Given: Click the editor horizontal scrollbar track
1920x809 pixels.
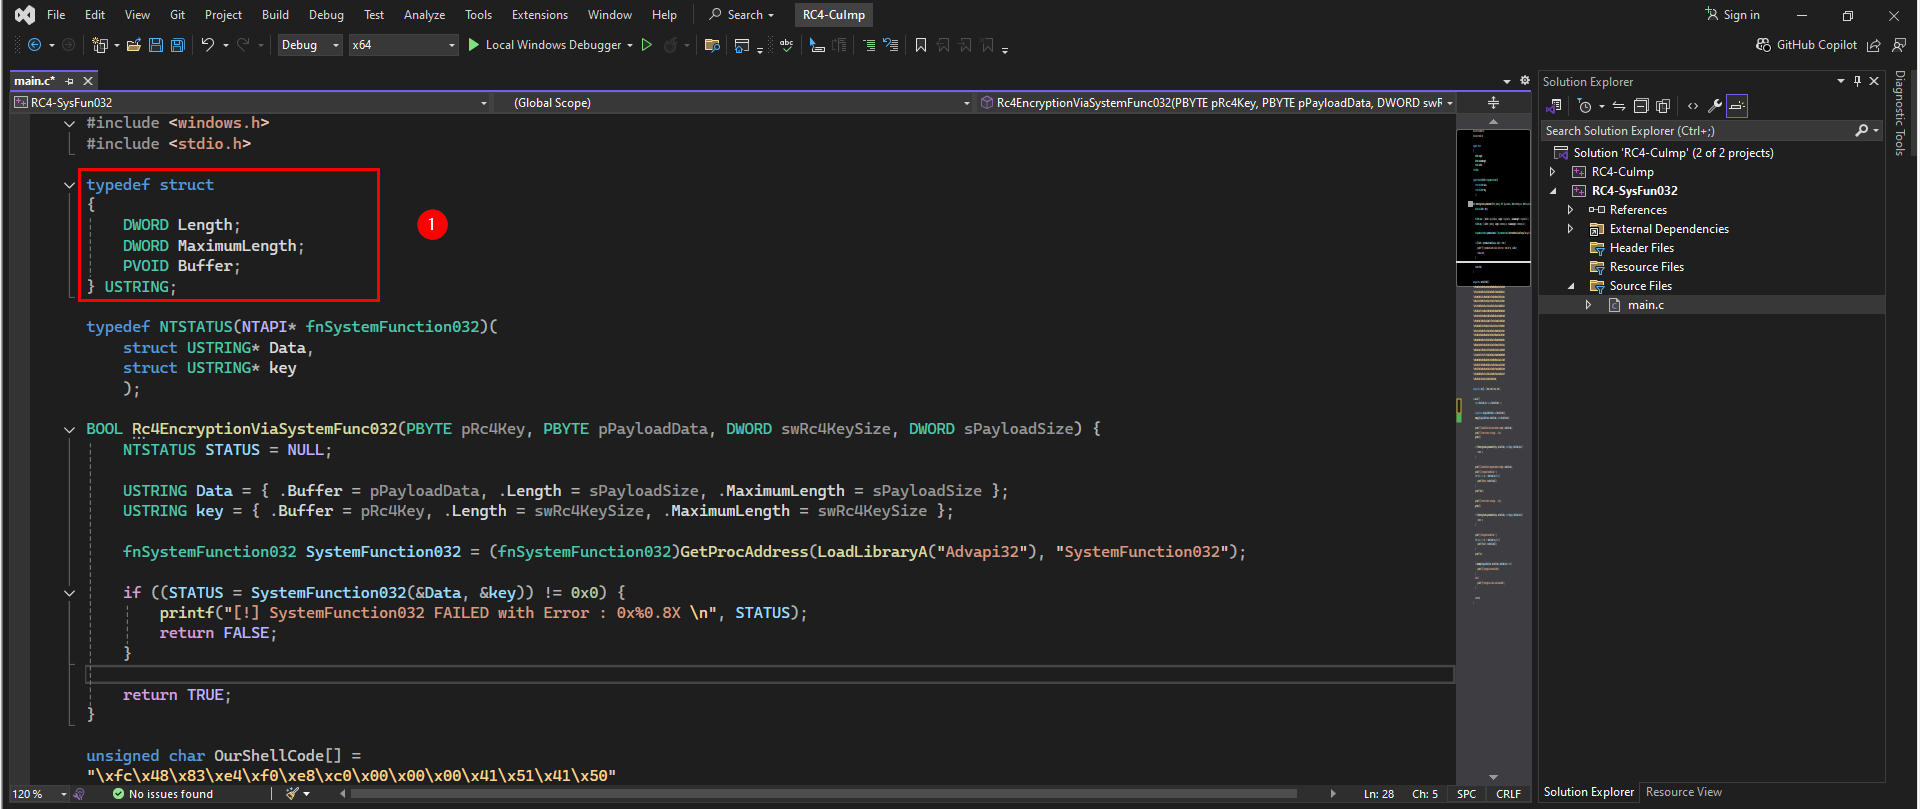Looking at the screenshot, I should [x=838, y=794].
